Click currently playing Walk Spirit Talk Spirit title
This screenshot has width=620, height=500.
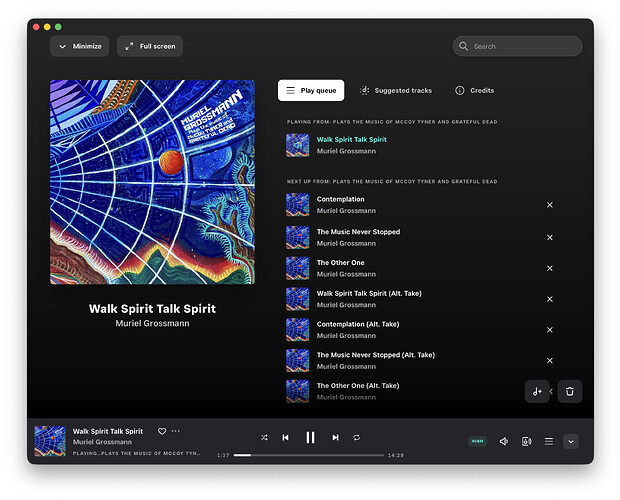(352, 140)
